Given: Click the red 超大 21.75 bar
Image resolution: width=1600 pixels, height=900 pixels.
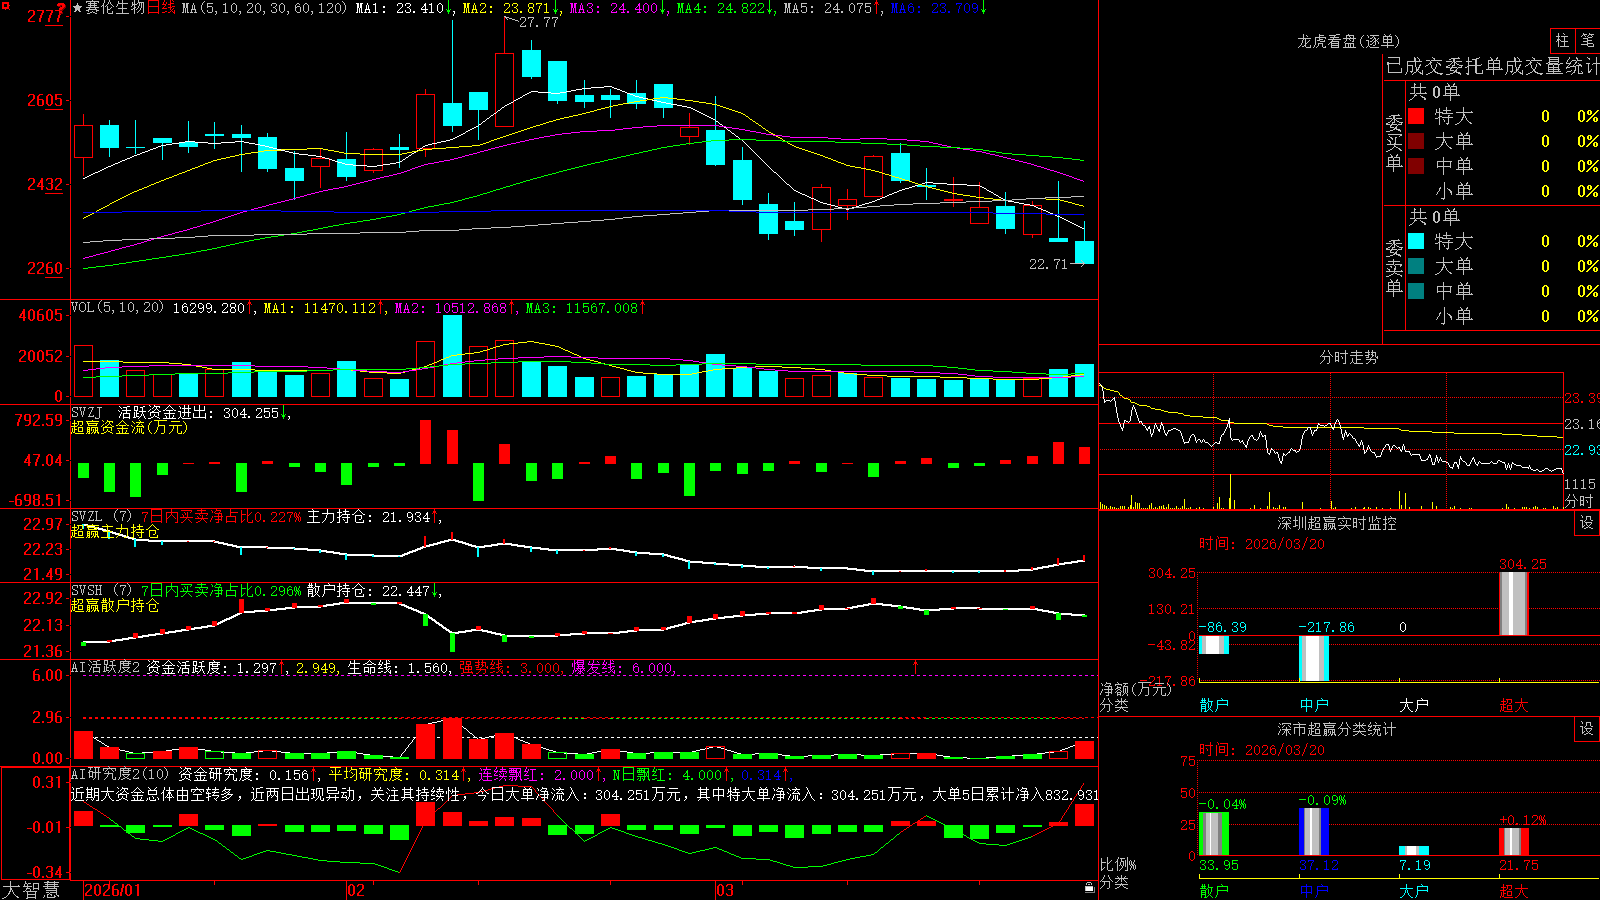Looking at the screenshot, I should click(x=1514, y=842).
